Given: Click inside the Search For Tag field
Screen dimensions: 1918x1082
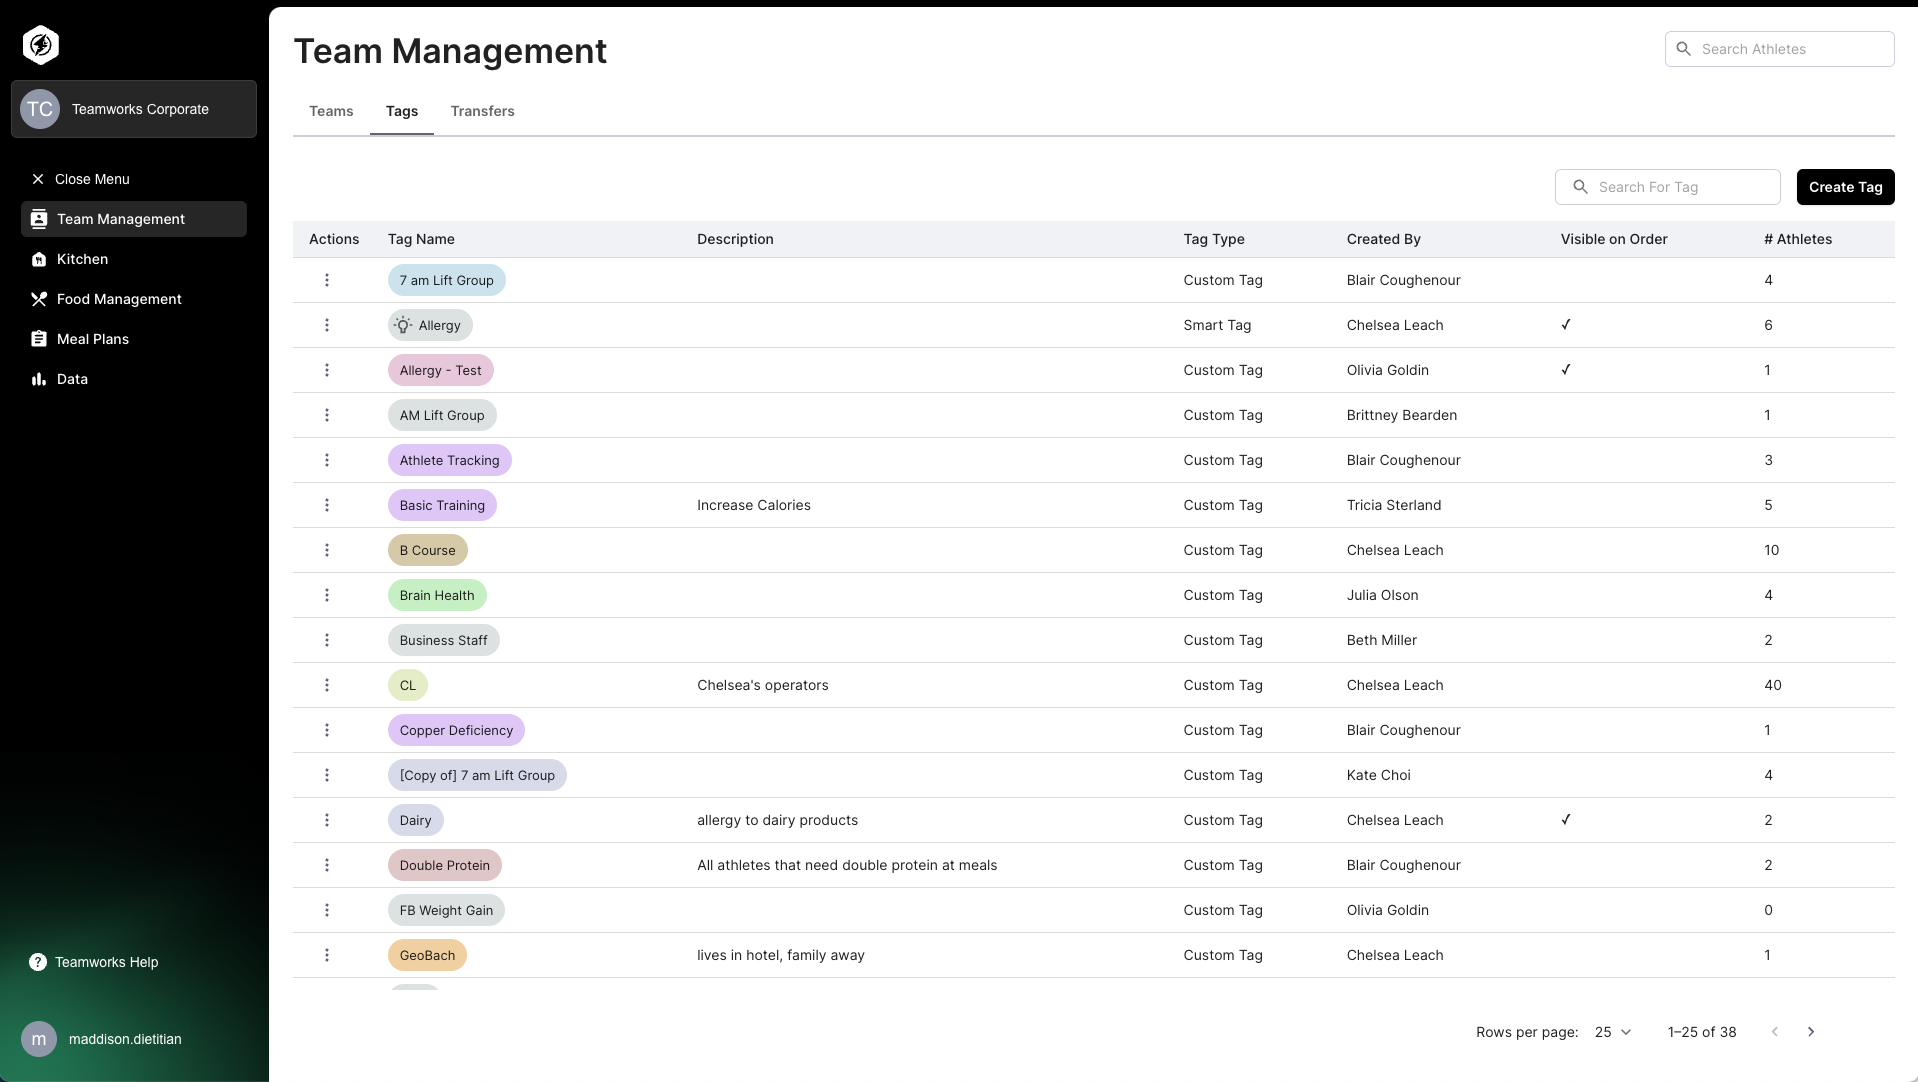Looking at the screenshot, I should pos(1668,187).
